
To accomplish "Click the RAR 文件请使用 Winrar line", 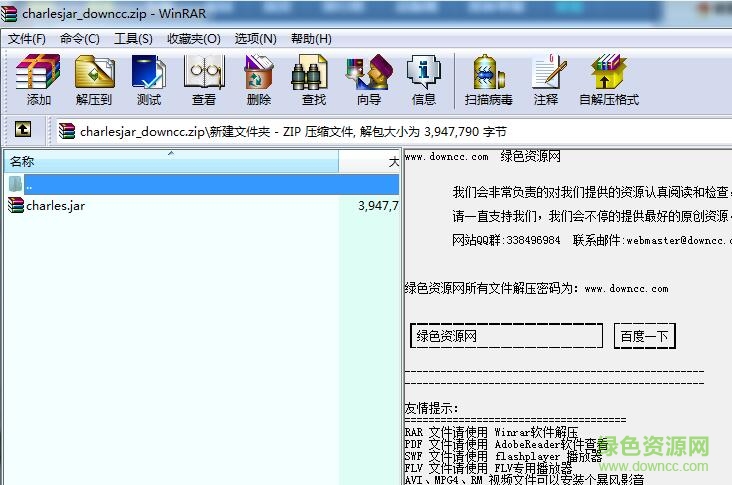I will (491, 432).
